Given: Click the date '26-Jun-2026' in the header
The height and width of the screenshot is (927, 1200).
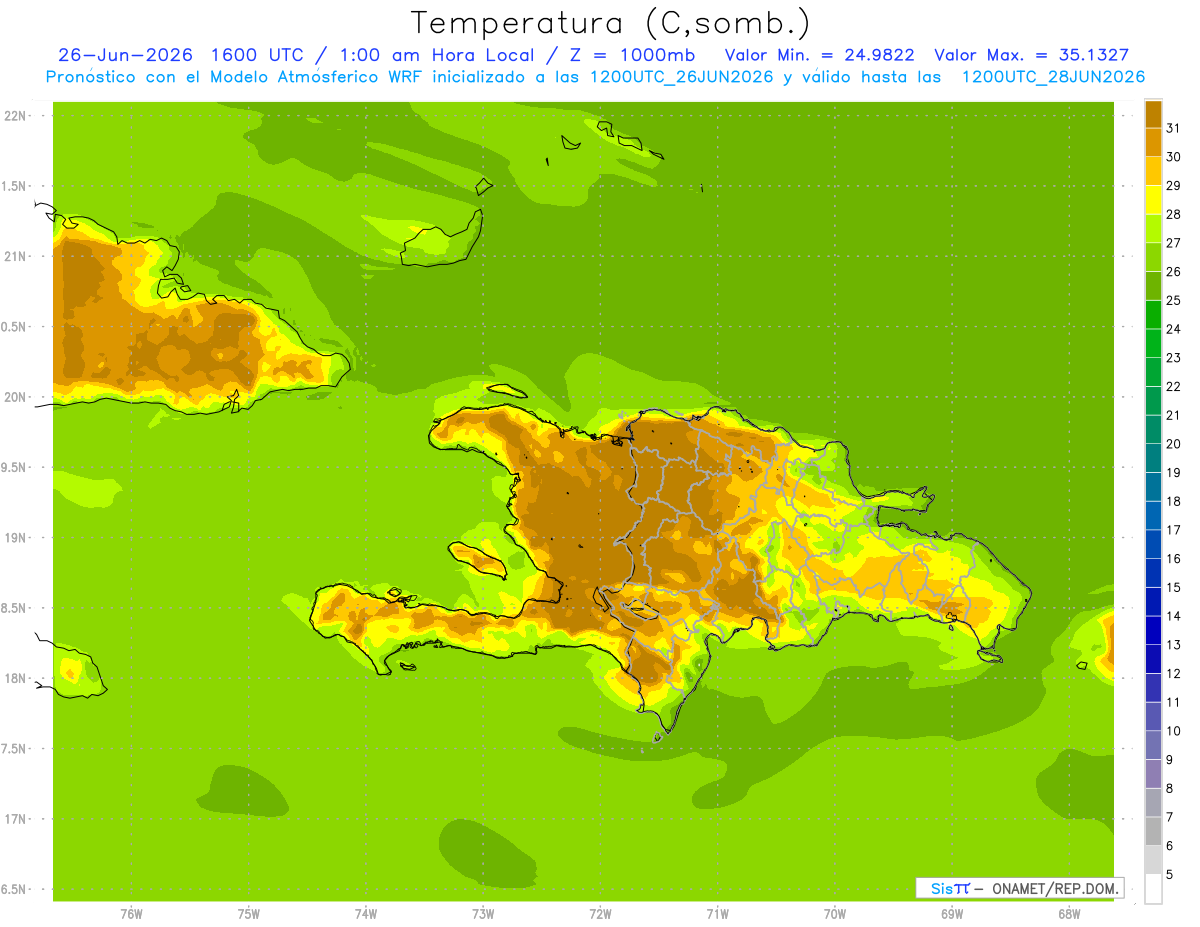Looking at the screenshot, I should coord(125,55).
